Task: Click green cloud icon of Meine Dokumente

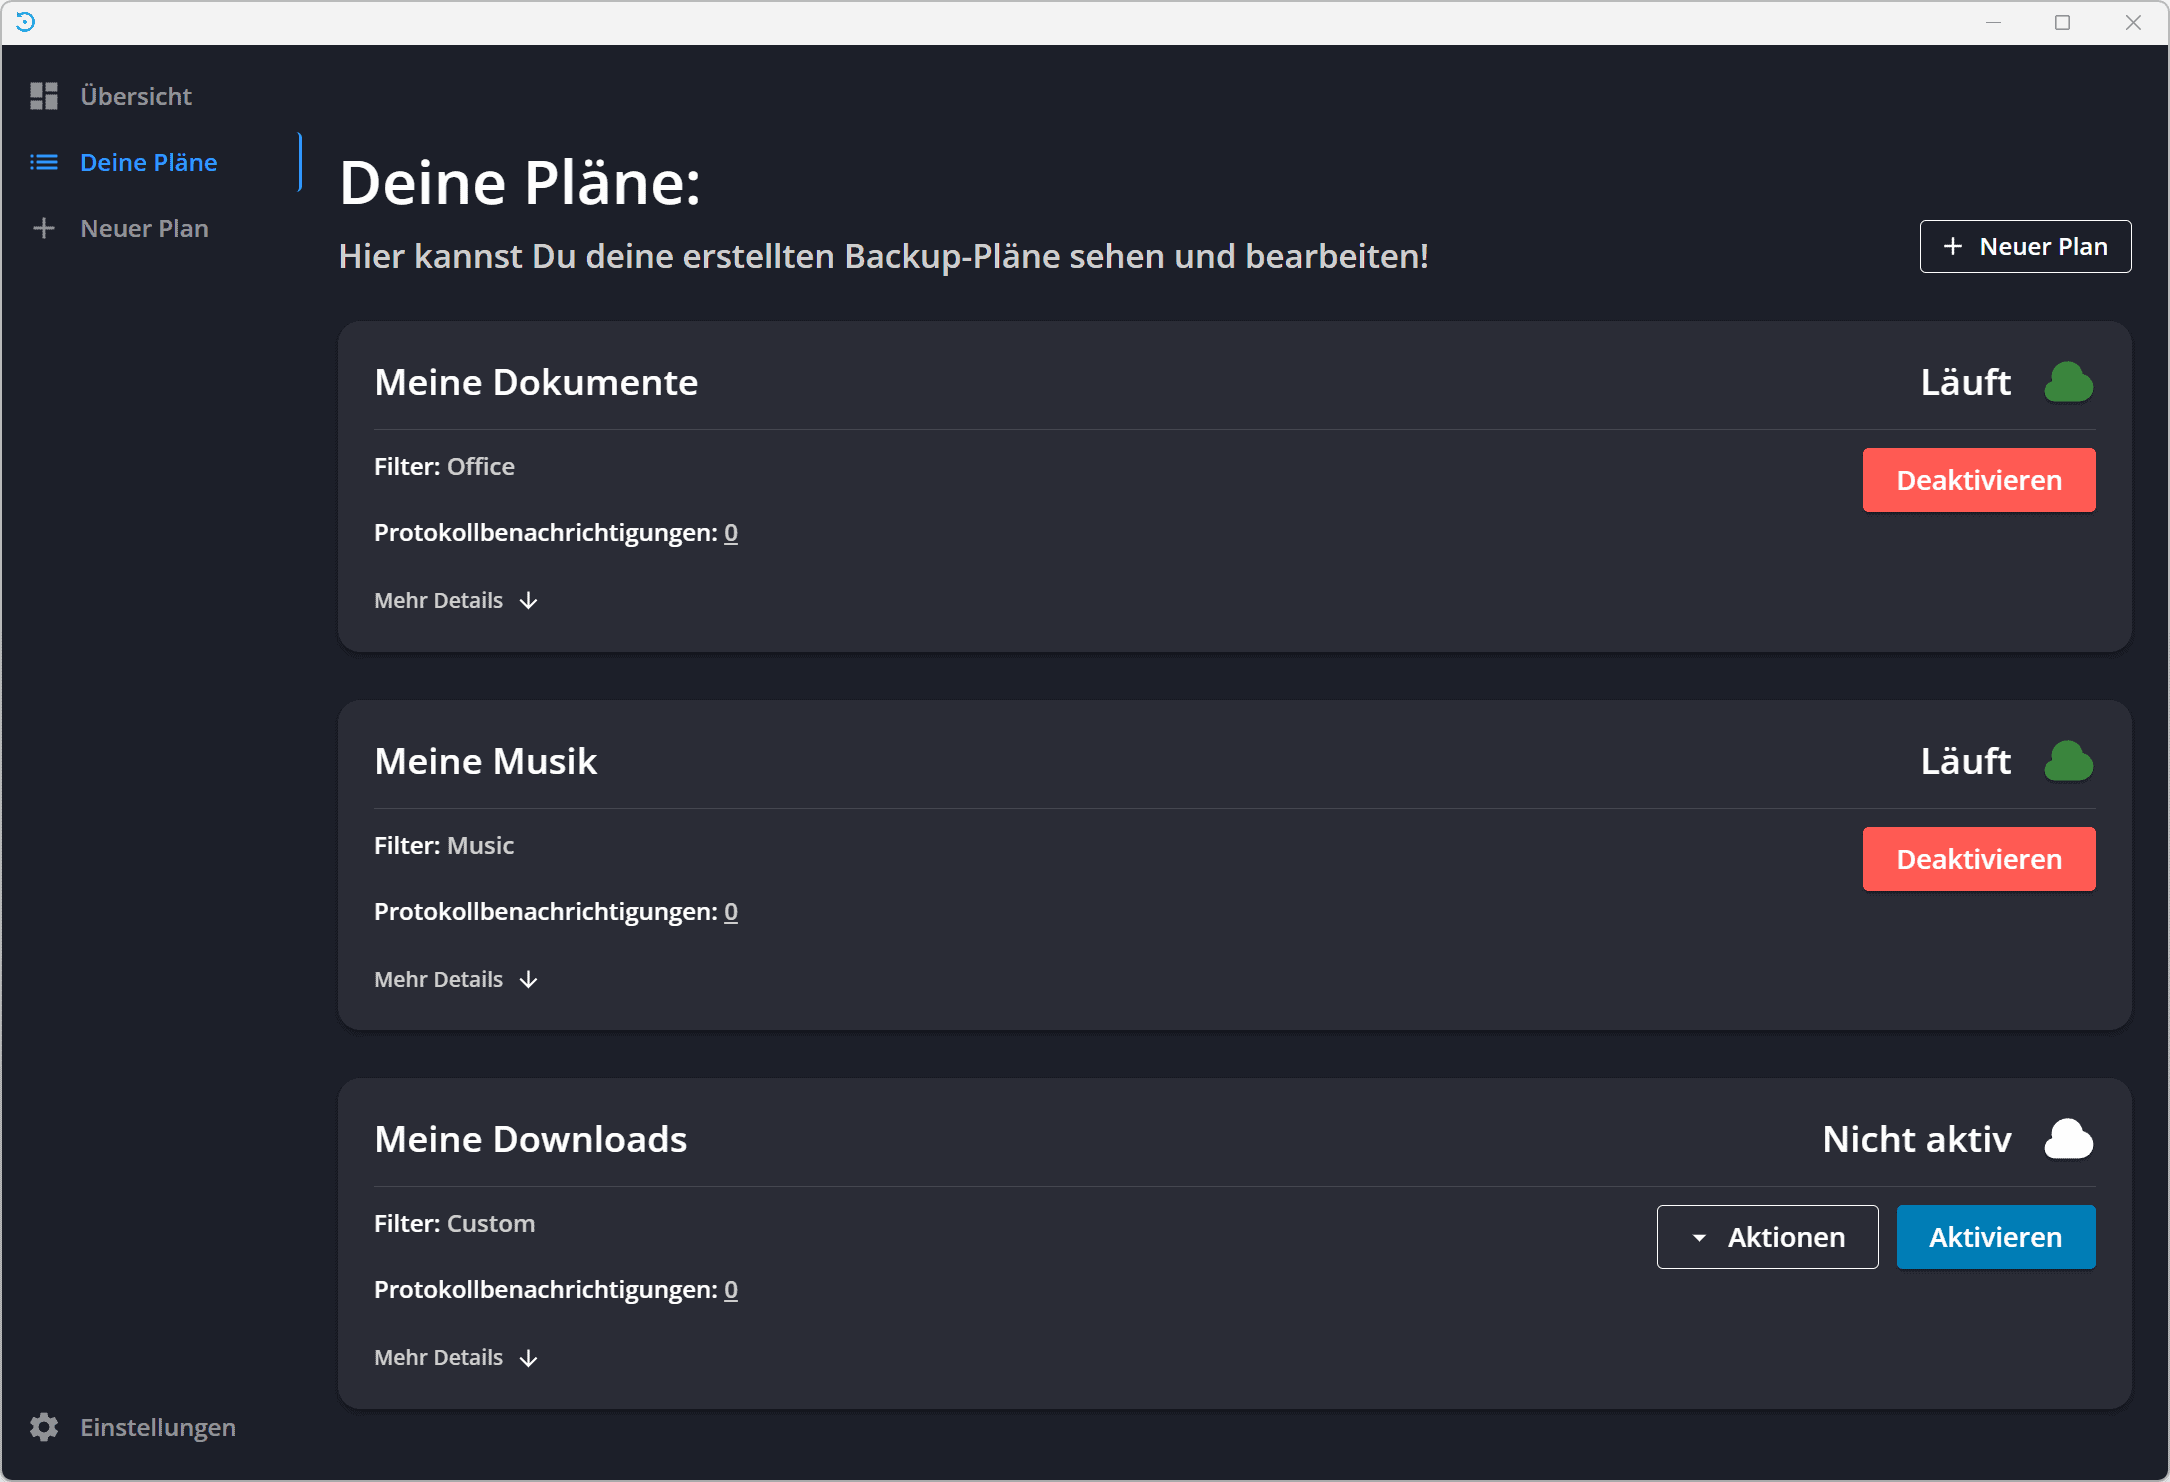Action: click(x=2068, y=383)
